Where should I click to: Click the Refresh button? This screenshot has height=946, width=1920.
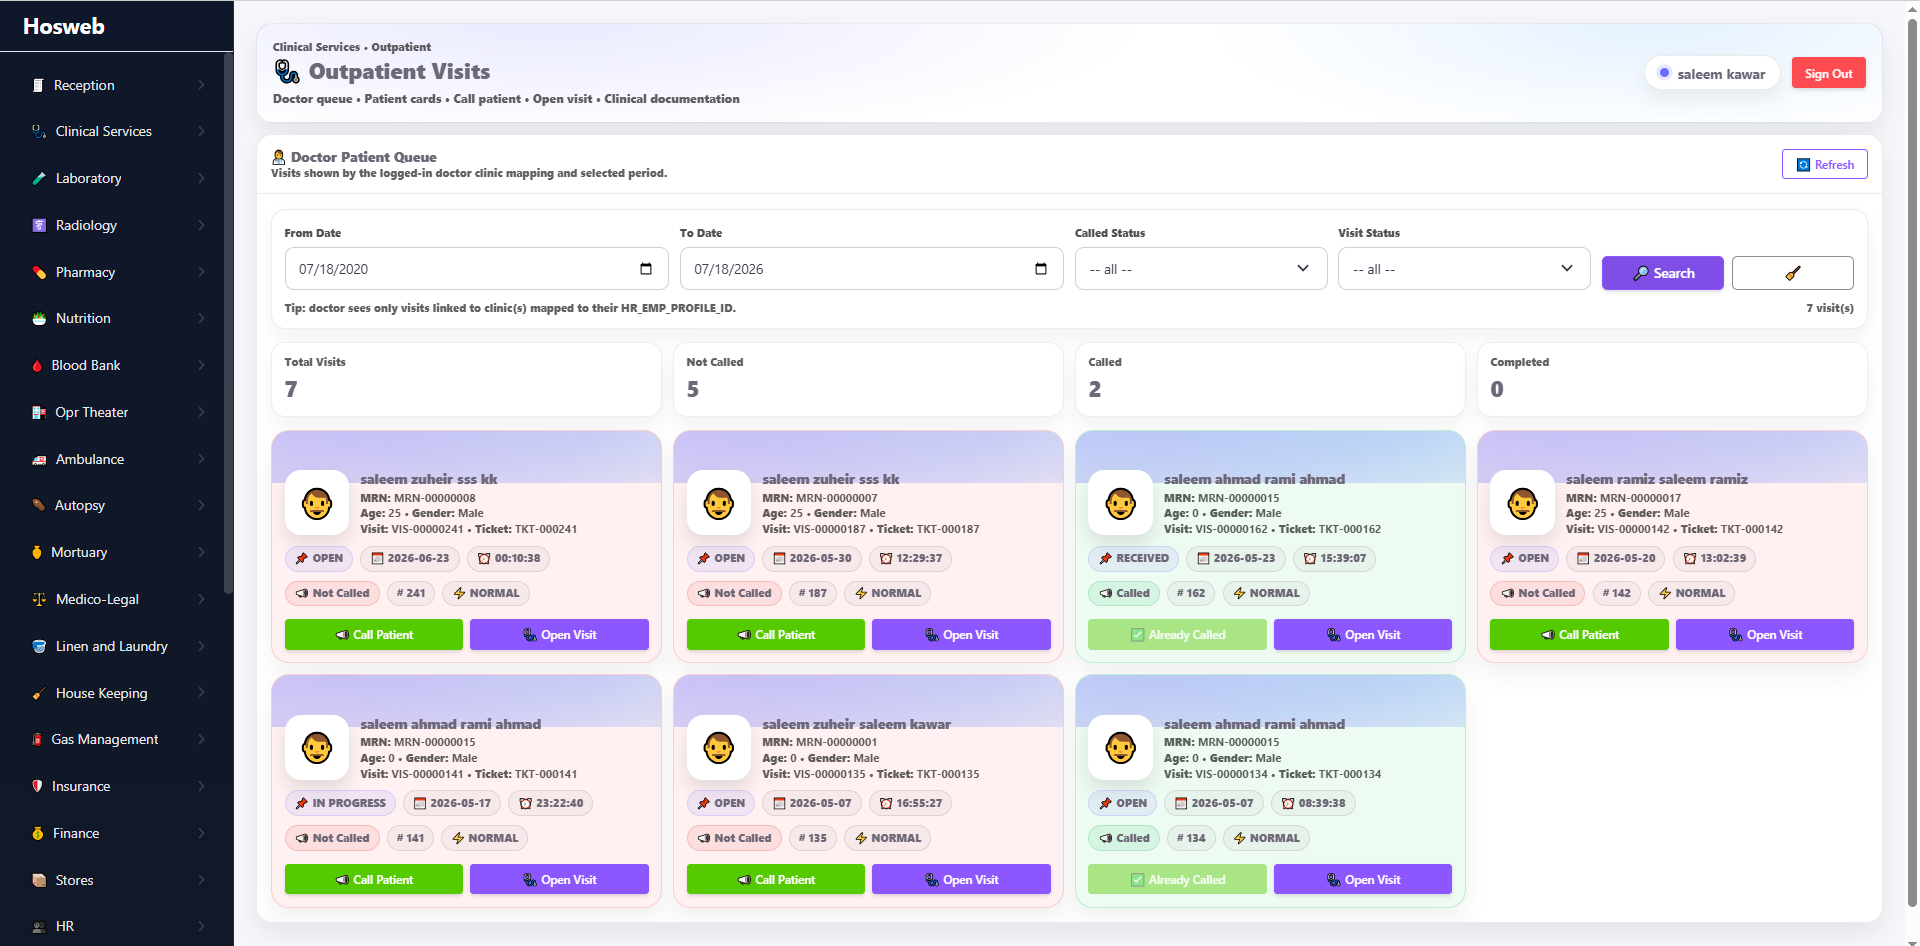(x=1824, y=165)
